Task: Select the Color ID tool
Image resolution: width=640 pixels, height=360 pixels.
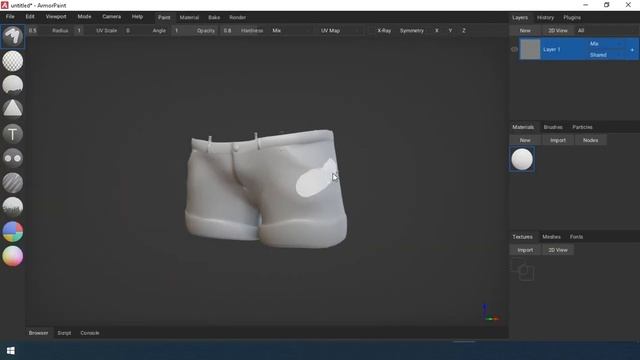Action: pyautogui.click(x=13, y=231)
